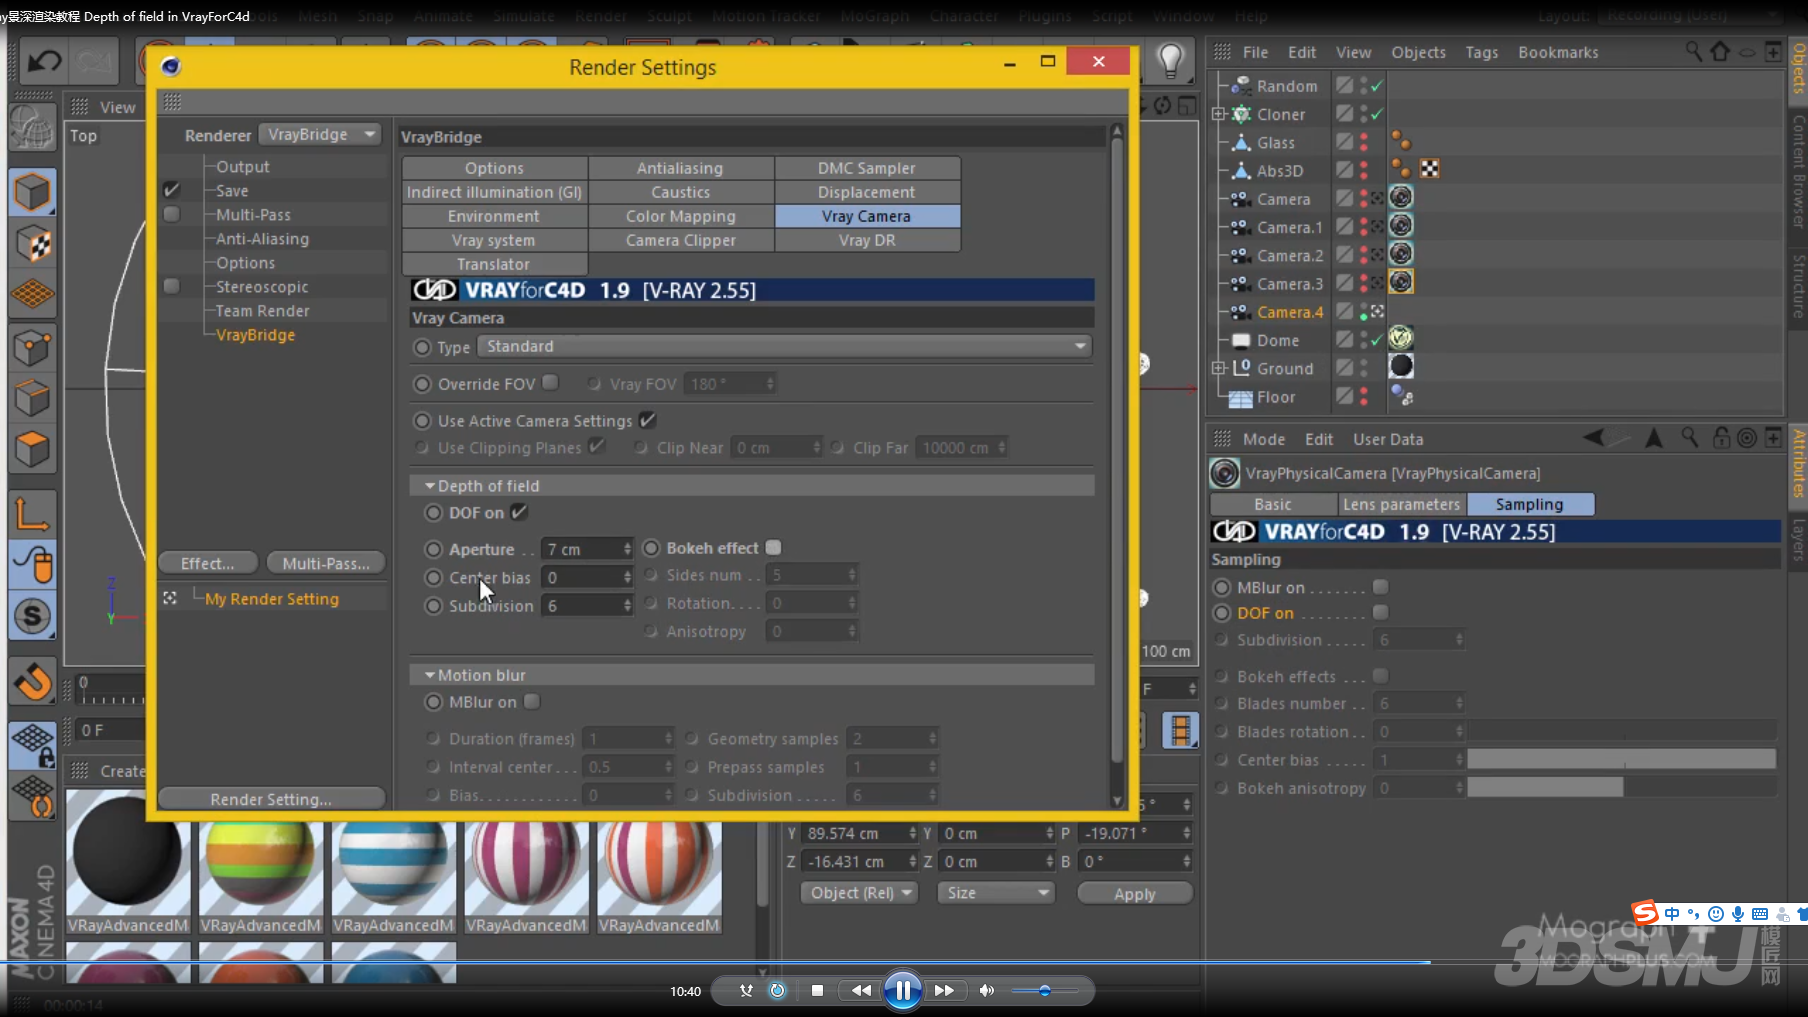Image resolution: width=1808 pixels, height=1017 pixels.
Task: Click the filmstrip icon beside timeline
Action: (1180, 730)
